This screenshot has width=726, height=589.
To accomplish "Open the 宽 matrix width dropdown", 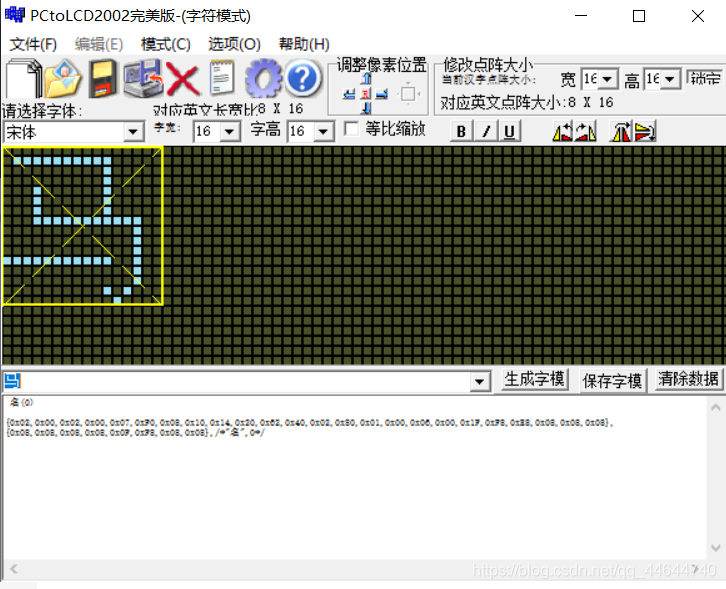I will (607, 79).
